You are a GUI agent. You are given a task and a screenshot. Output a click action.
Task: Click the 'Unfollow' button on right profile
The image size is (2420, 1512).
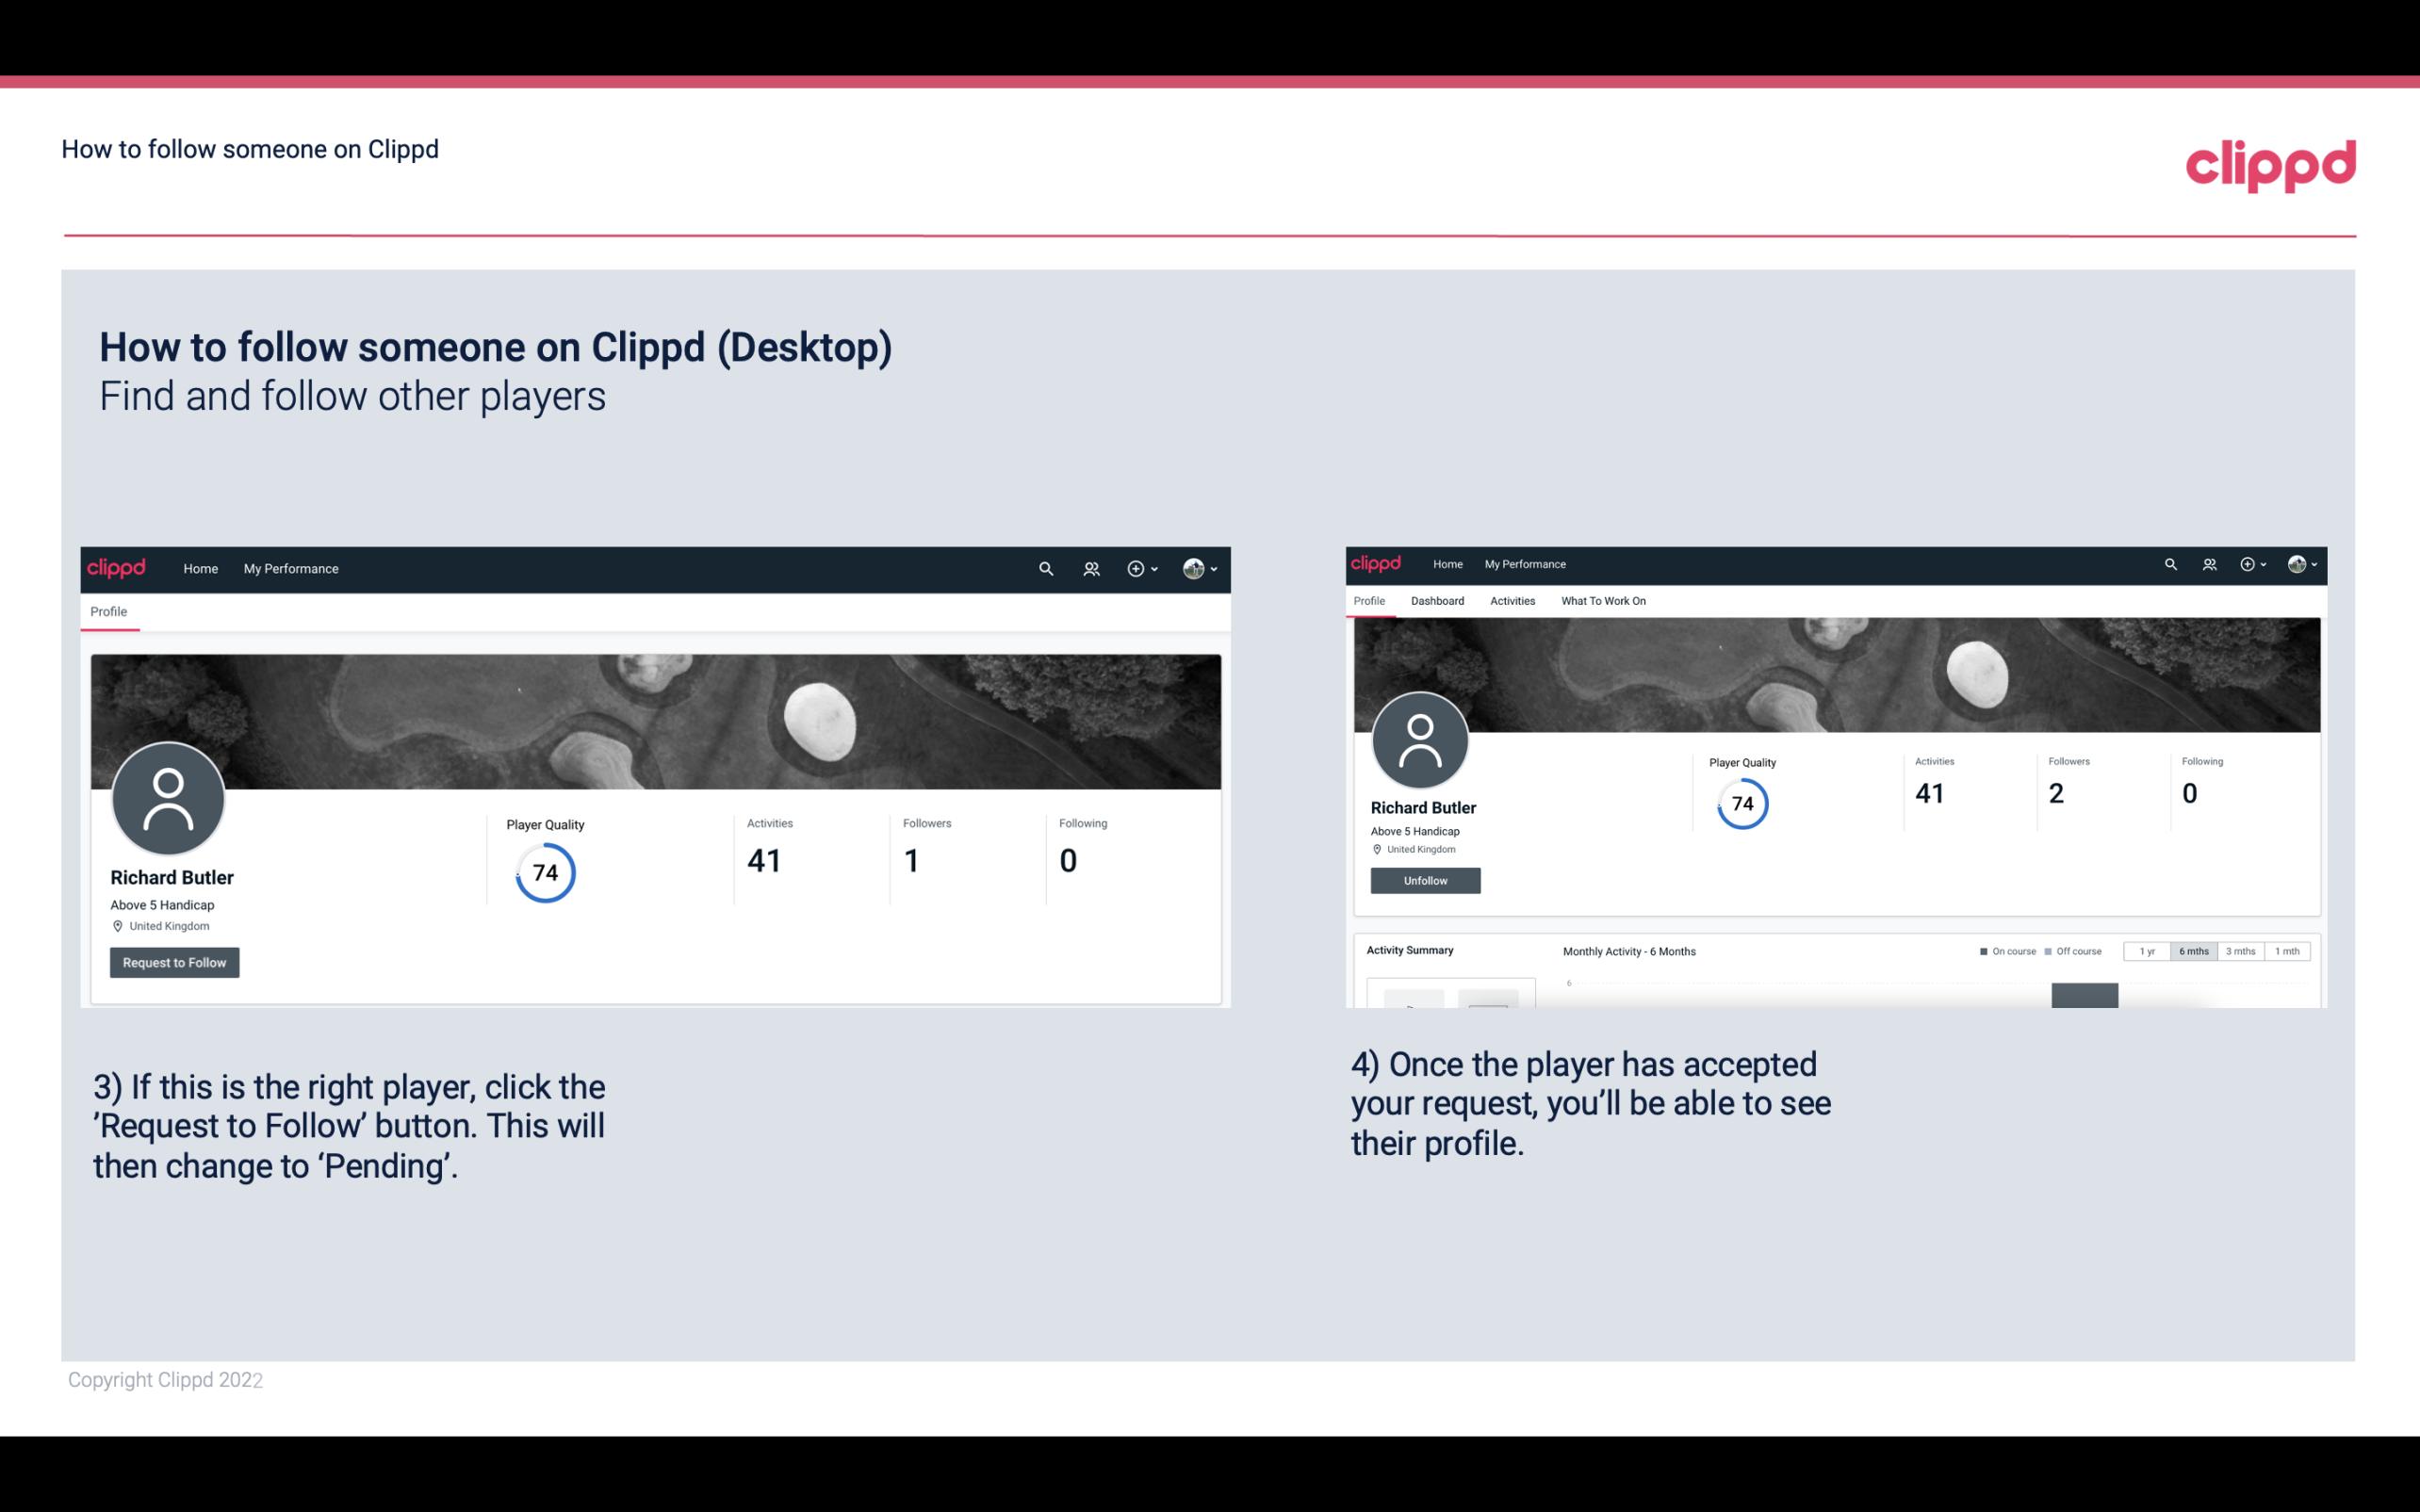pyautogui.click(x=1425, y=880)
